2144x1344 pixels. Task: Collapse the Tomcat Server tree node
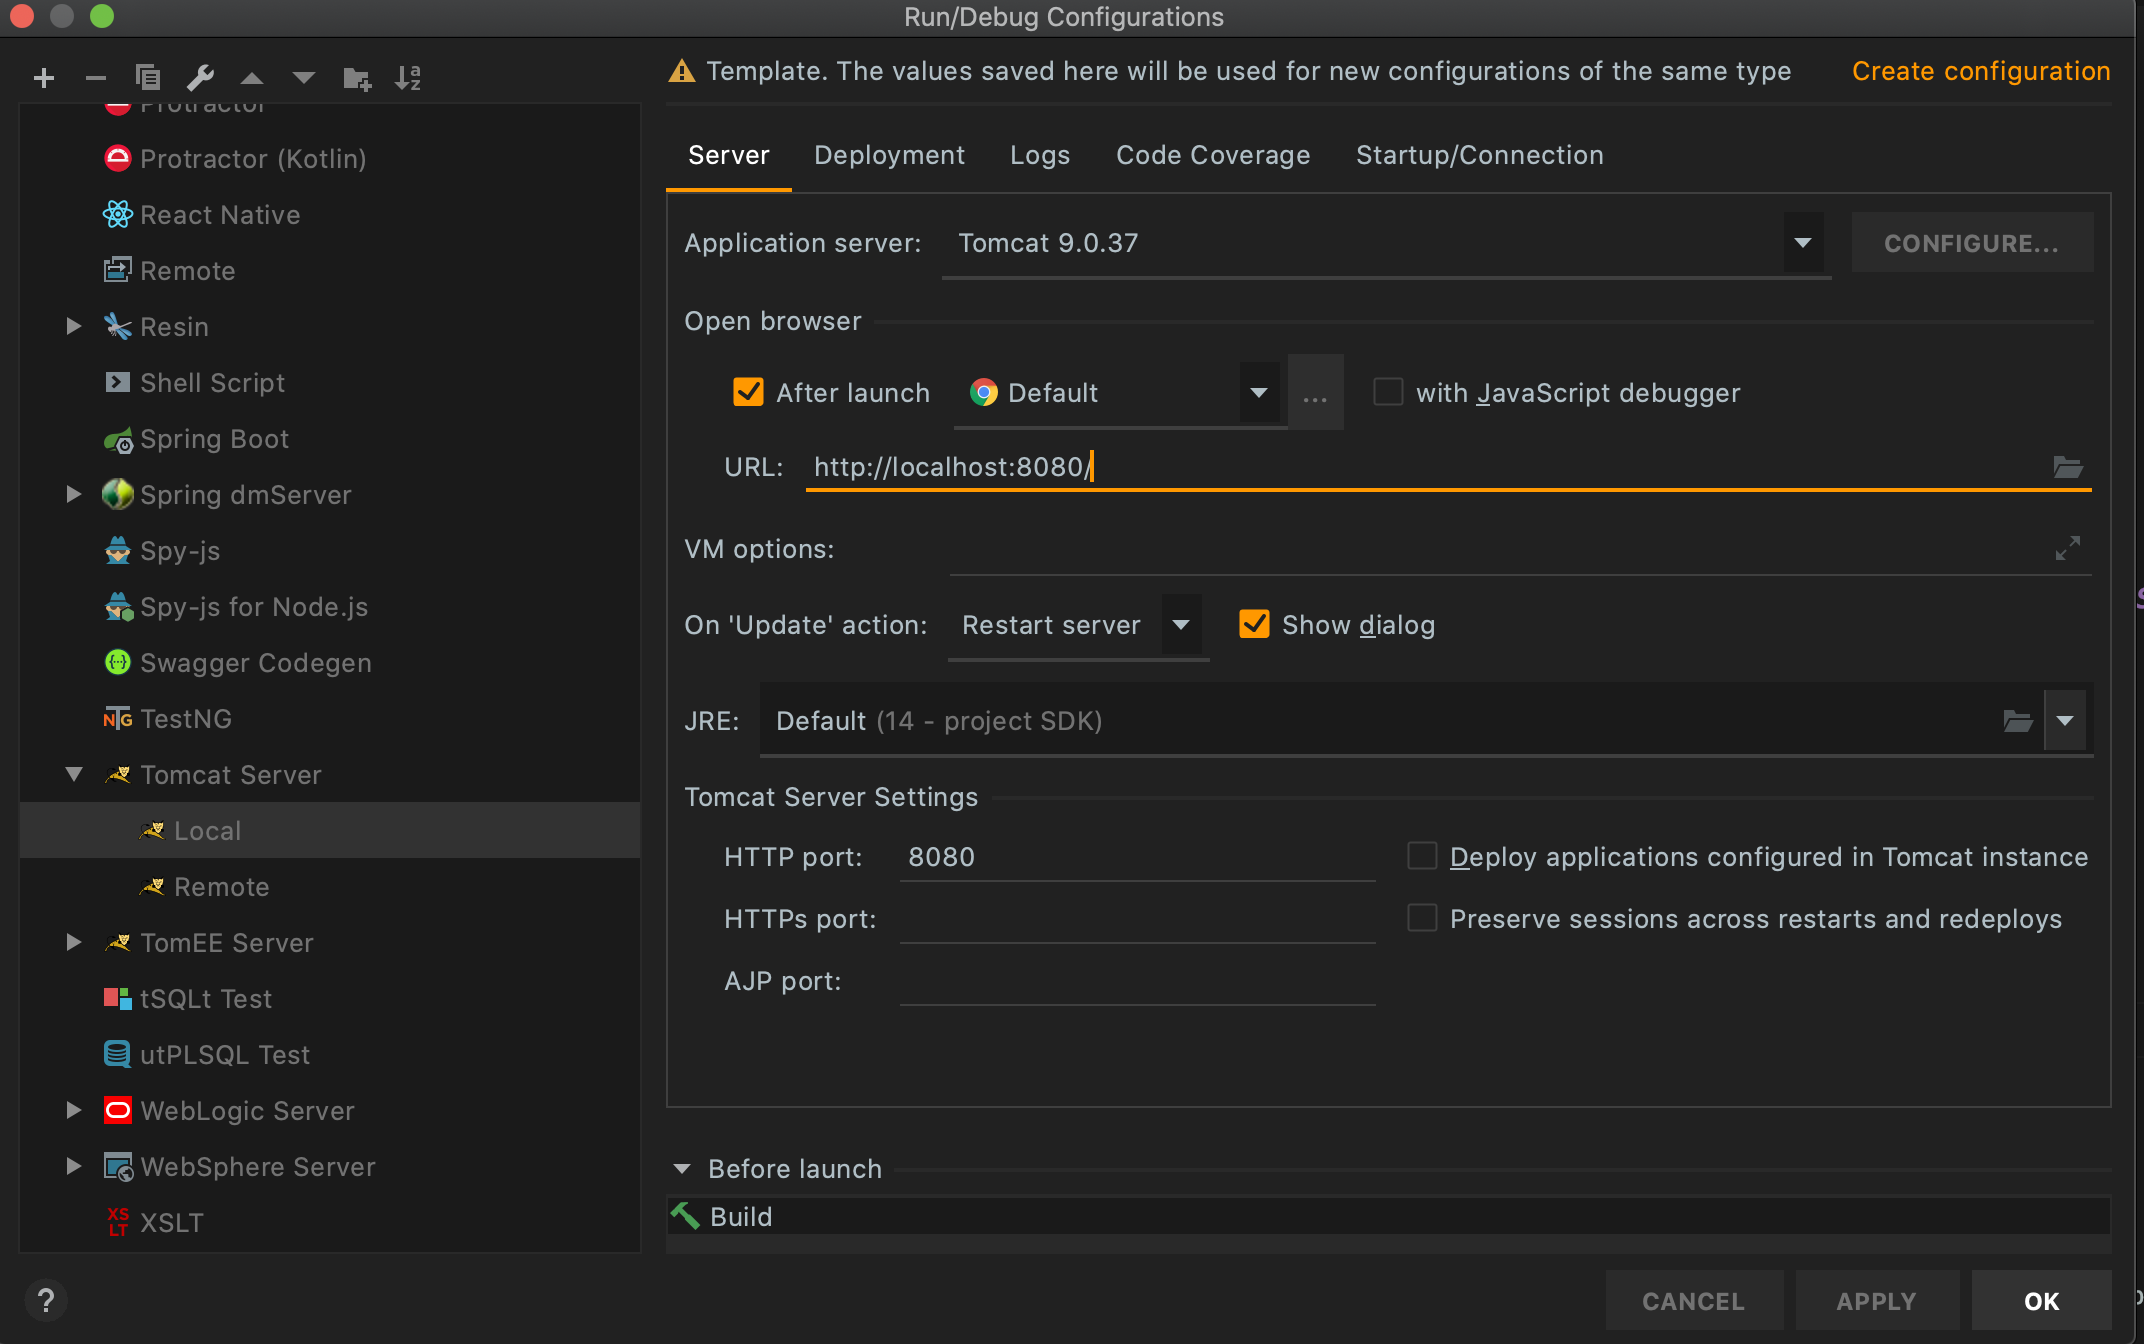(74, 774)
